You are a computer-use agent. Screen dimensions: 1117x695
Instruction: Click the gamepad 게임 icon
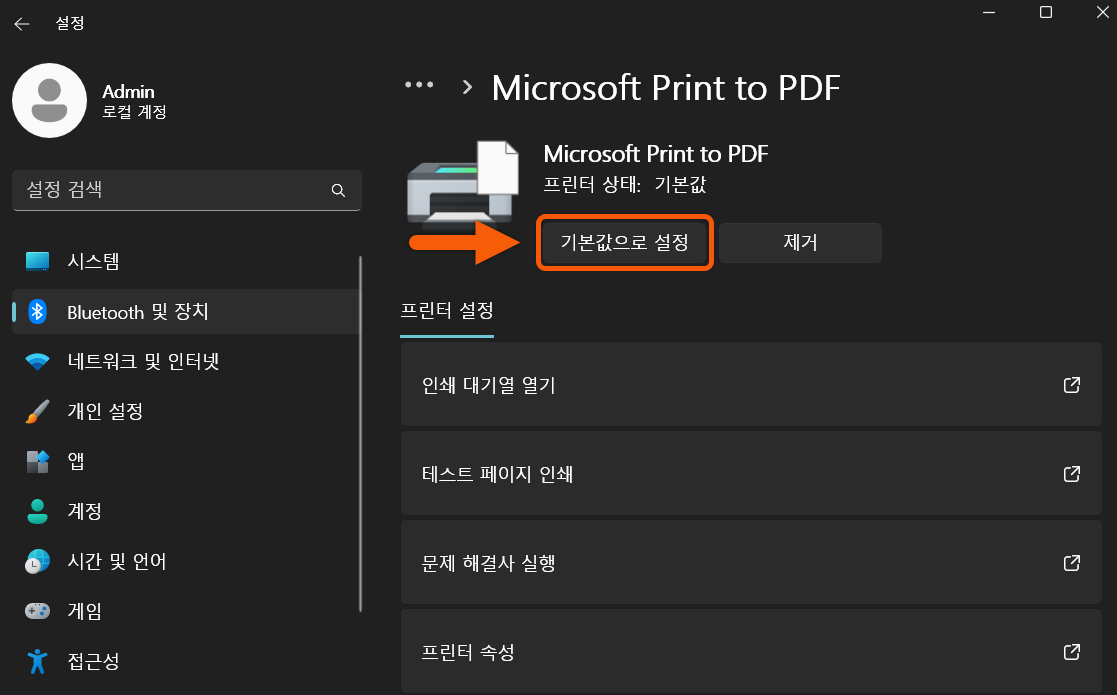click(x=37, y=611)
